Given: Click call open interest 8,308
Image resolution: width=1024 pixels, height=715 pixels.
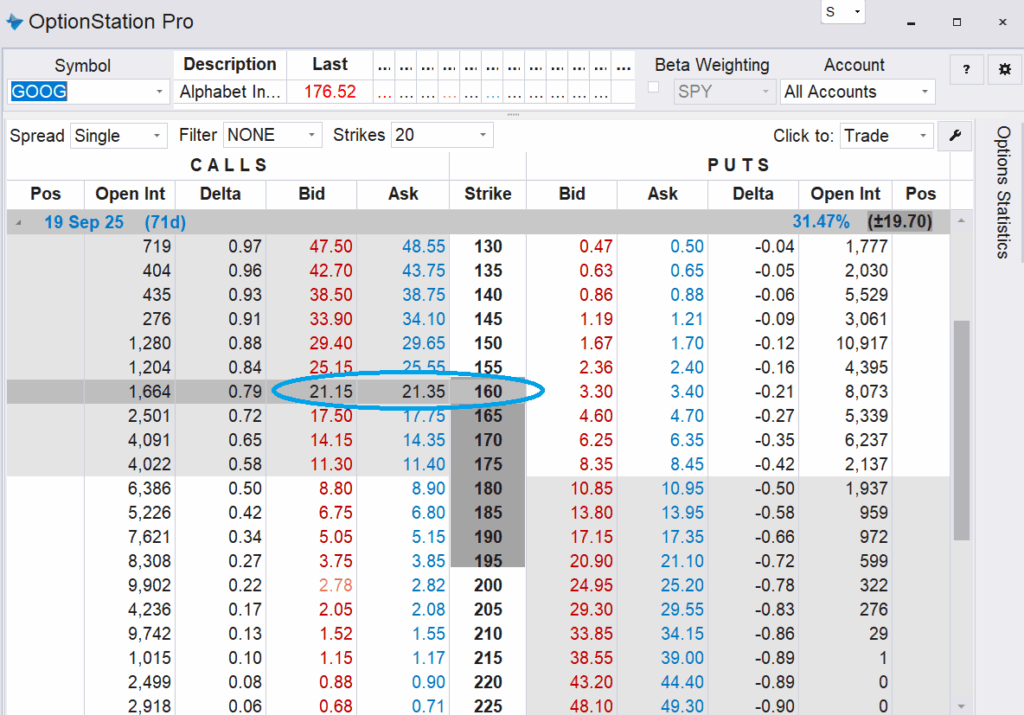Looking at the screenshot, I should (x=150, y=561).
